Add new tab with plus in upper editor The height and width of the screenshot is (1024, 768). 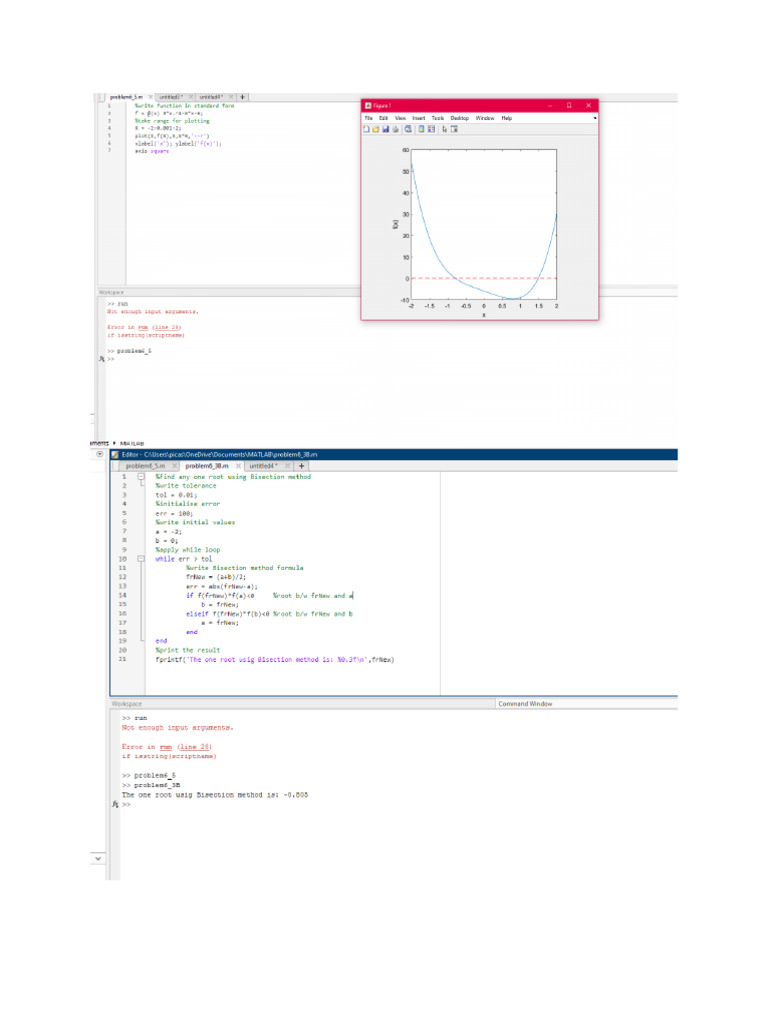[242, 97]
